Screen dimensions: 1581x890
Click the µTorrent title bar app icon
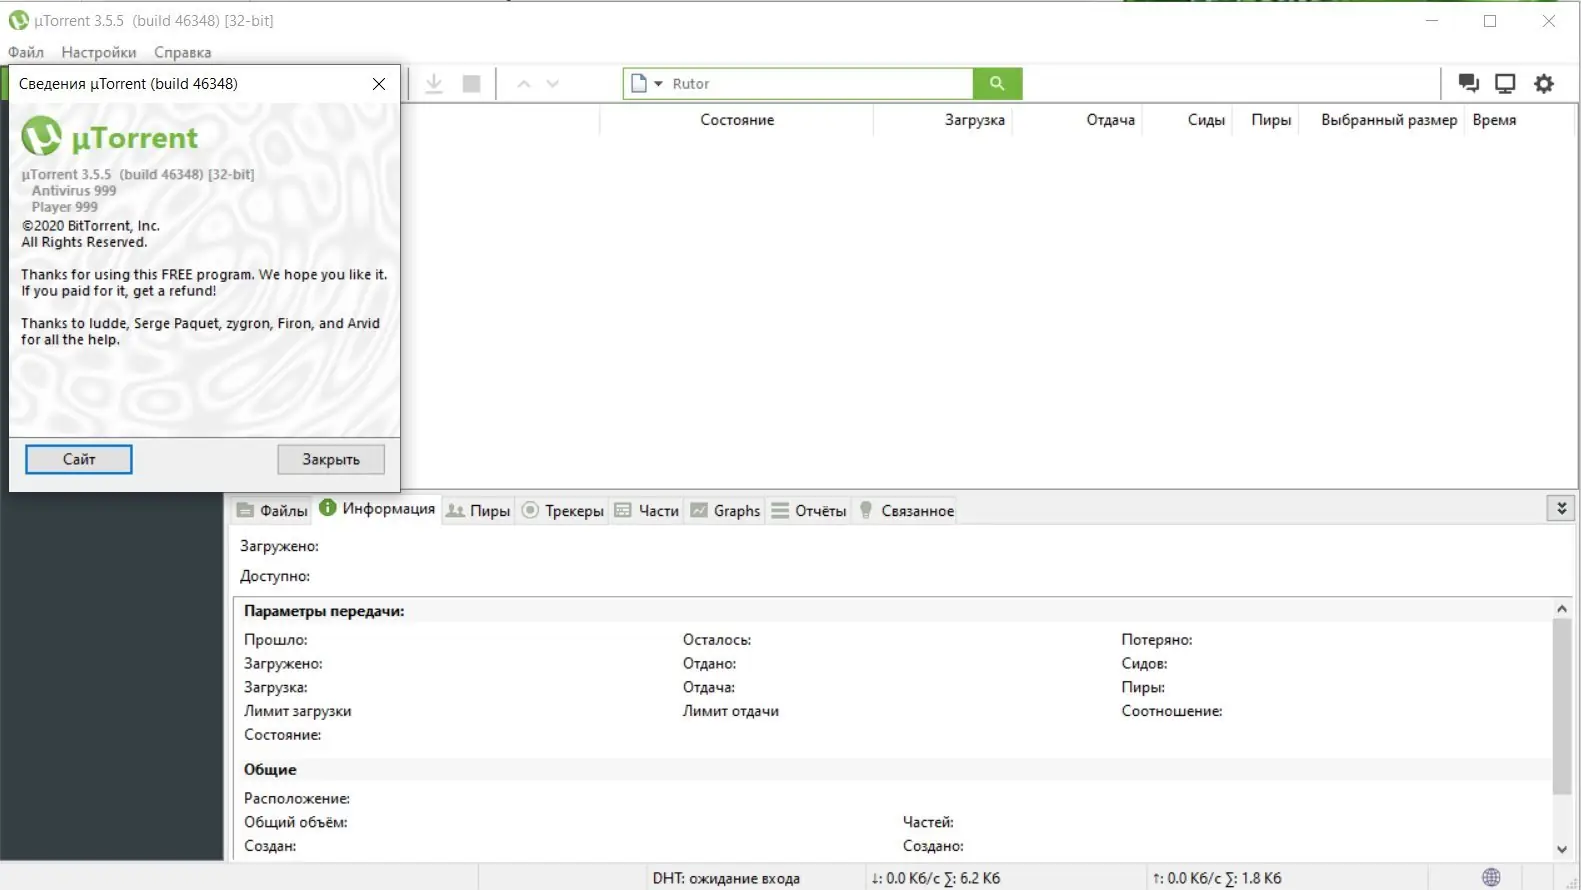[x=18, y=20]
